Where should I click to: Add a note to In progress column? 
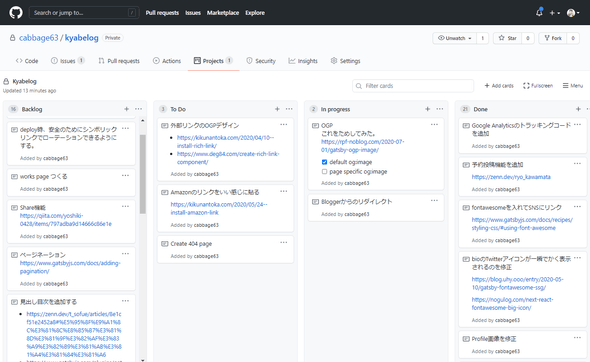coord(427,109)
